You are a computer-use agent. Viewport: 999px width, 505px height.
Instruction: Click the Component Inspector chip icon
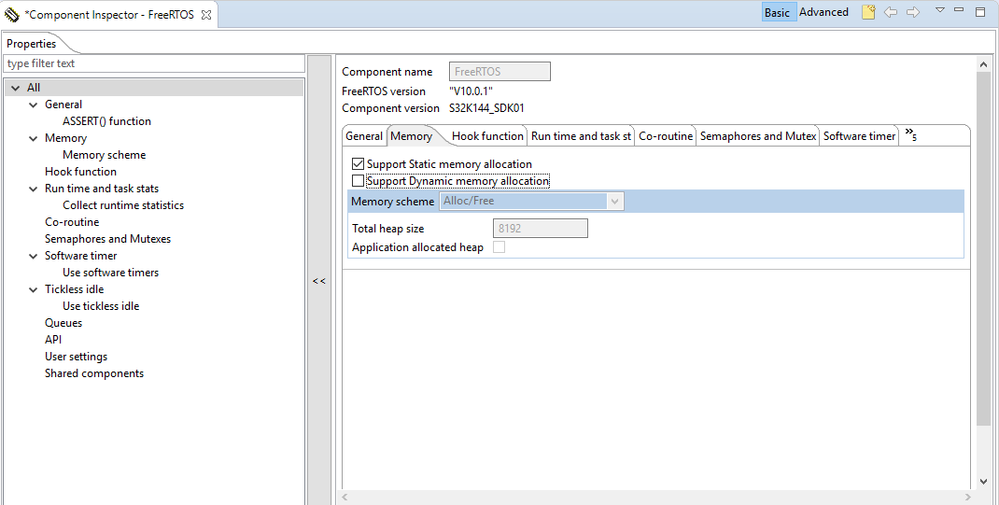click(x=12, y=14)
